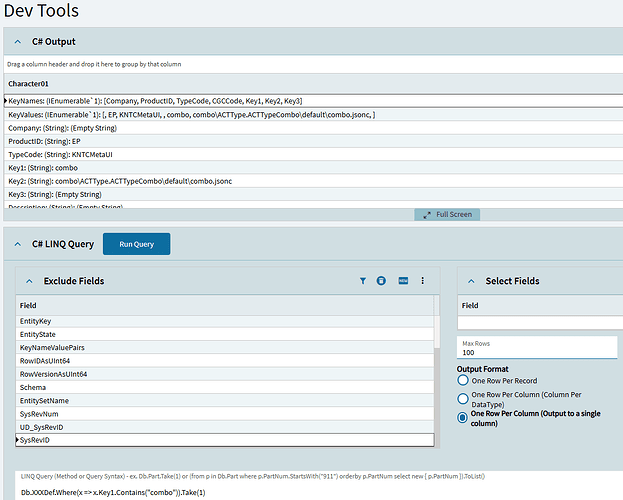The width and height of the screenshot is (623, 500).
Task: Select the 'KeyValues' output row
Action: (x=313, y=114)
